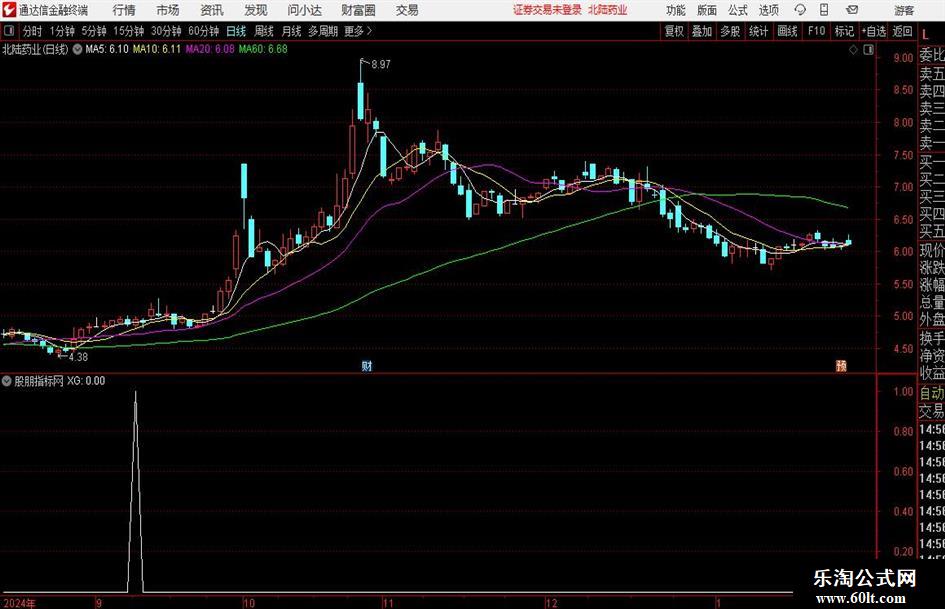Open the mobile phone icon
Image resolution: width=945 pixels, height=609 pixels.
[x=824, y=10]
